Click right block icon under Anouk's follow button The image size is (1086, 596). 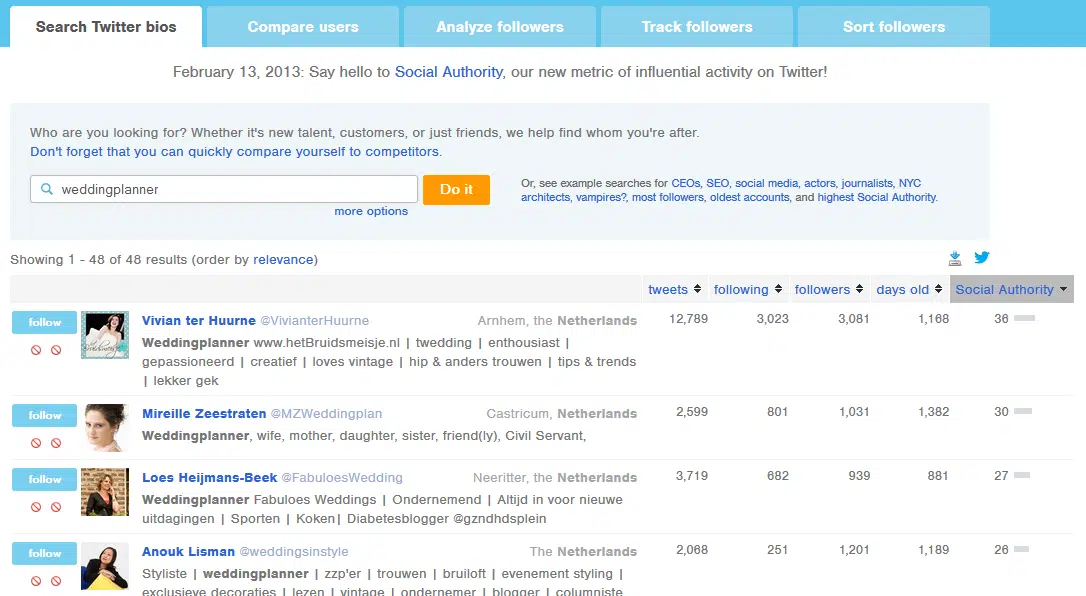coord(56,581)
